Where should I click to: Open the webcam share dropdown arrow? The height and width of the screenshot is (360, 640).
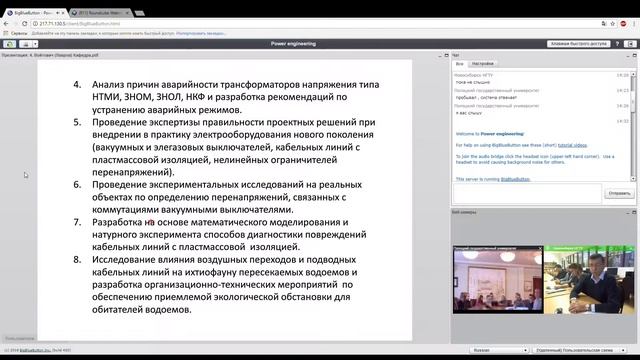click(x=36, y=44)
